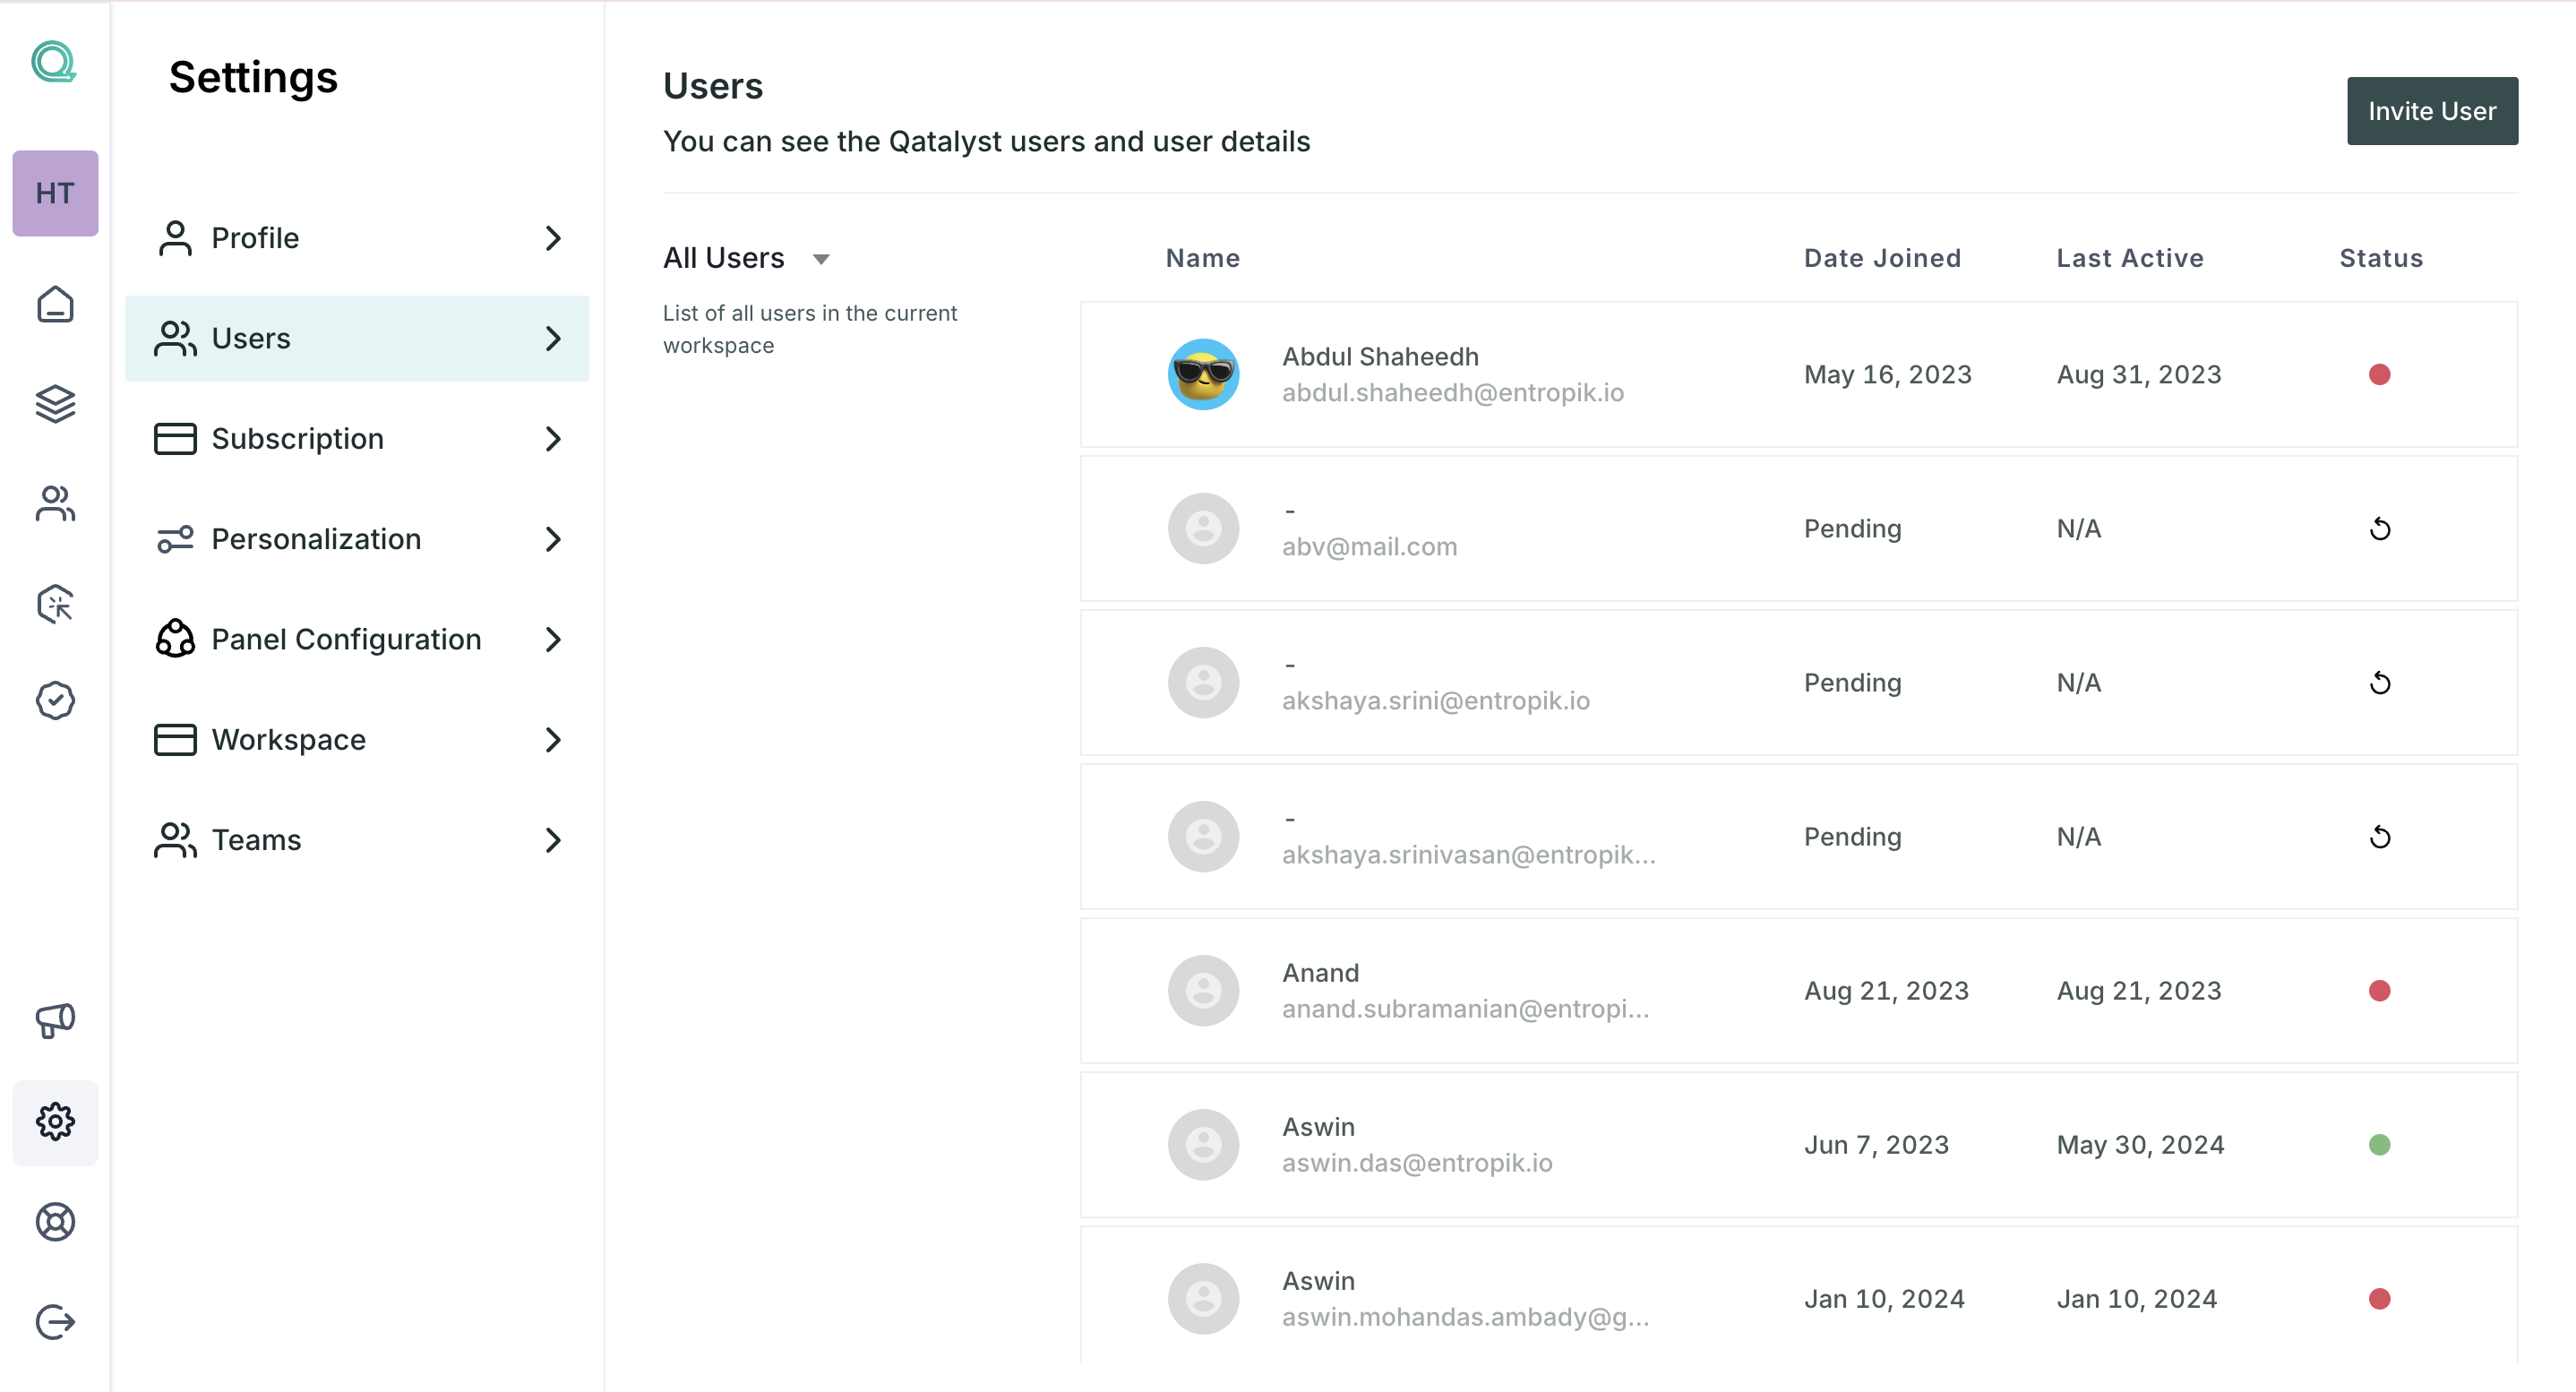2576x1392 pixels.
Task: Resend invite for abv@mail.com
Action: 2380,529
